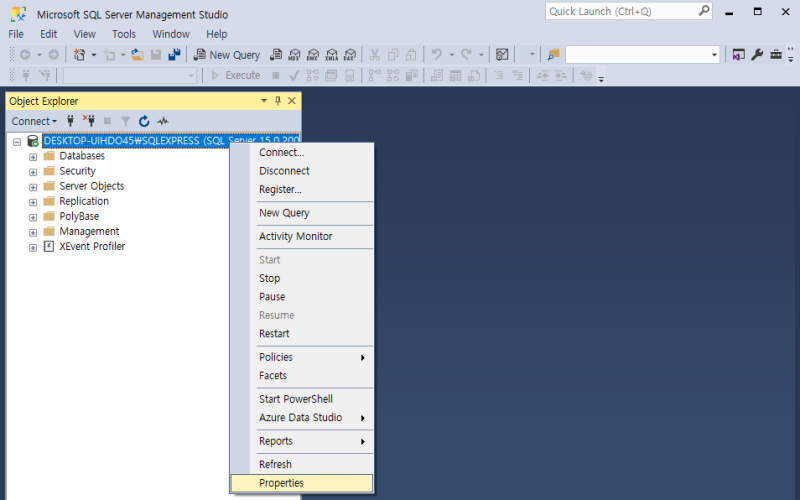The height and width of the screenshot is (500, 800).
Task: Open the File menu
Action: [16, 34]
